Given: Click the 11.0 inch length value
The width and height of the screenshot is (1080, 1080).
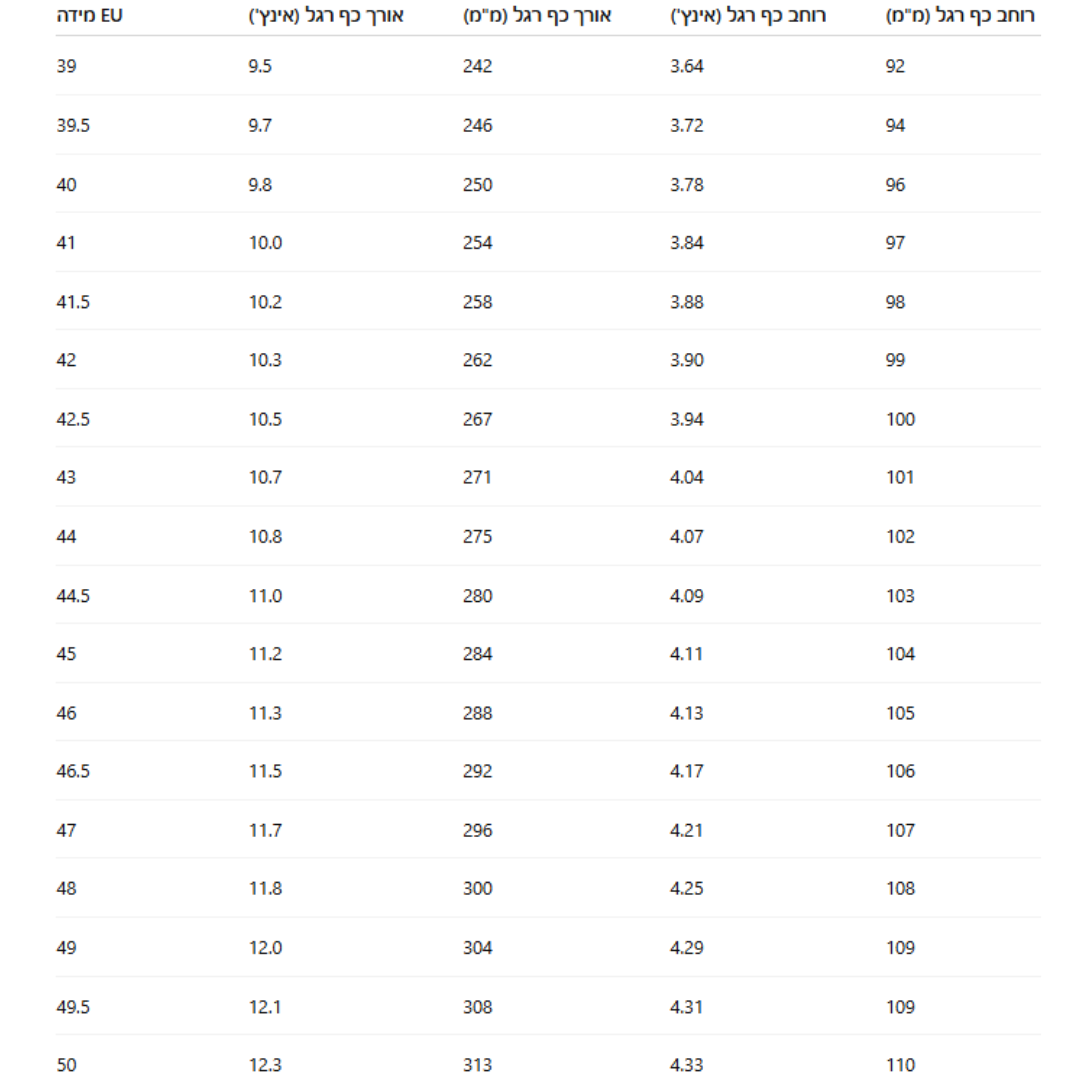Looking at the screenshot, I should (265, 596).
